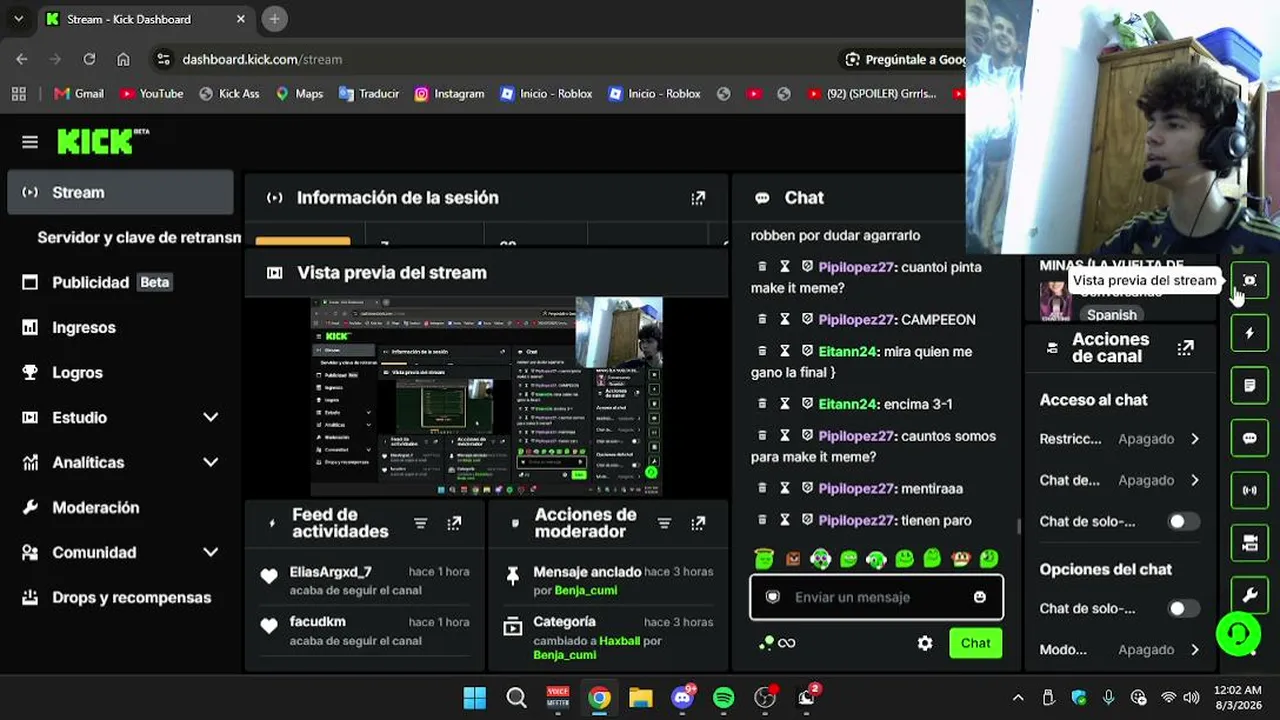The image size is (1280, 720).
Task: Filter the Feed de actividades list
Action: pos(421,523)
